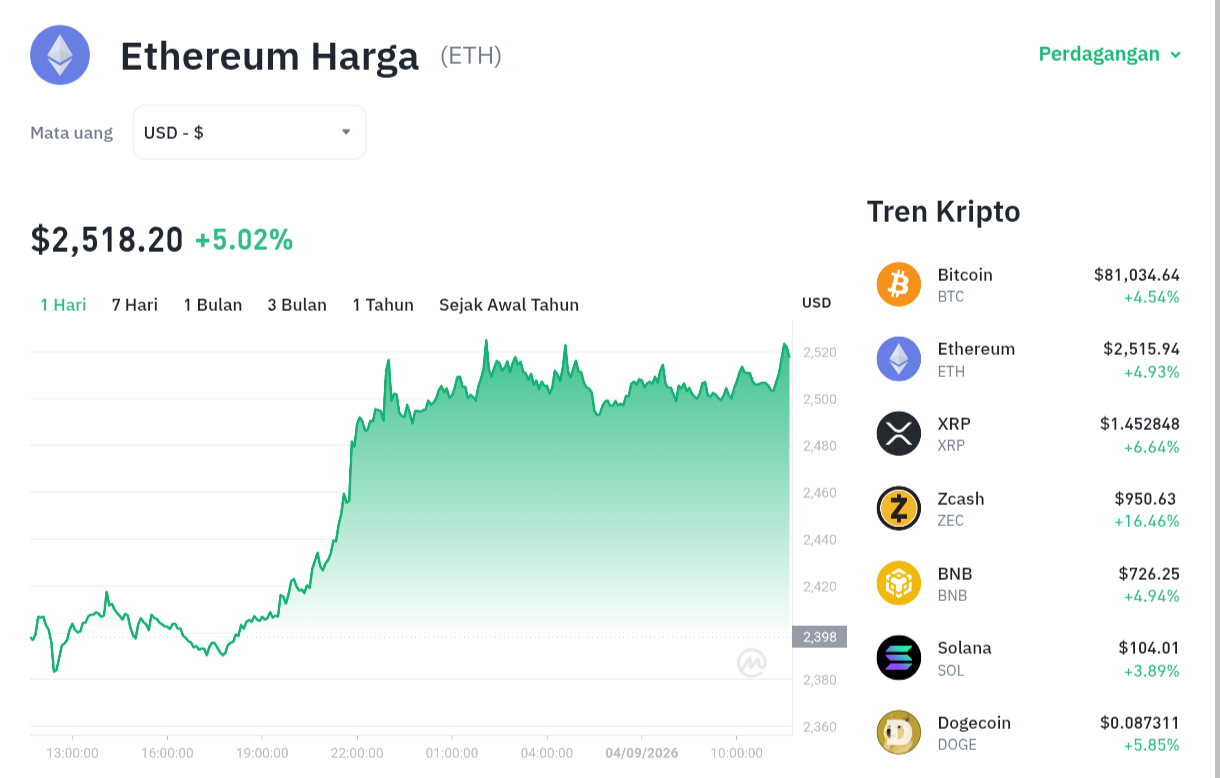Click the XRP coin icon
Viewport: 1220px width, 778px height.
898,433
